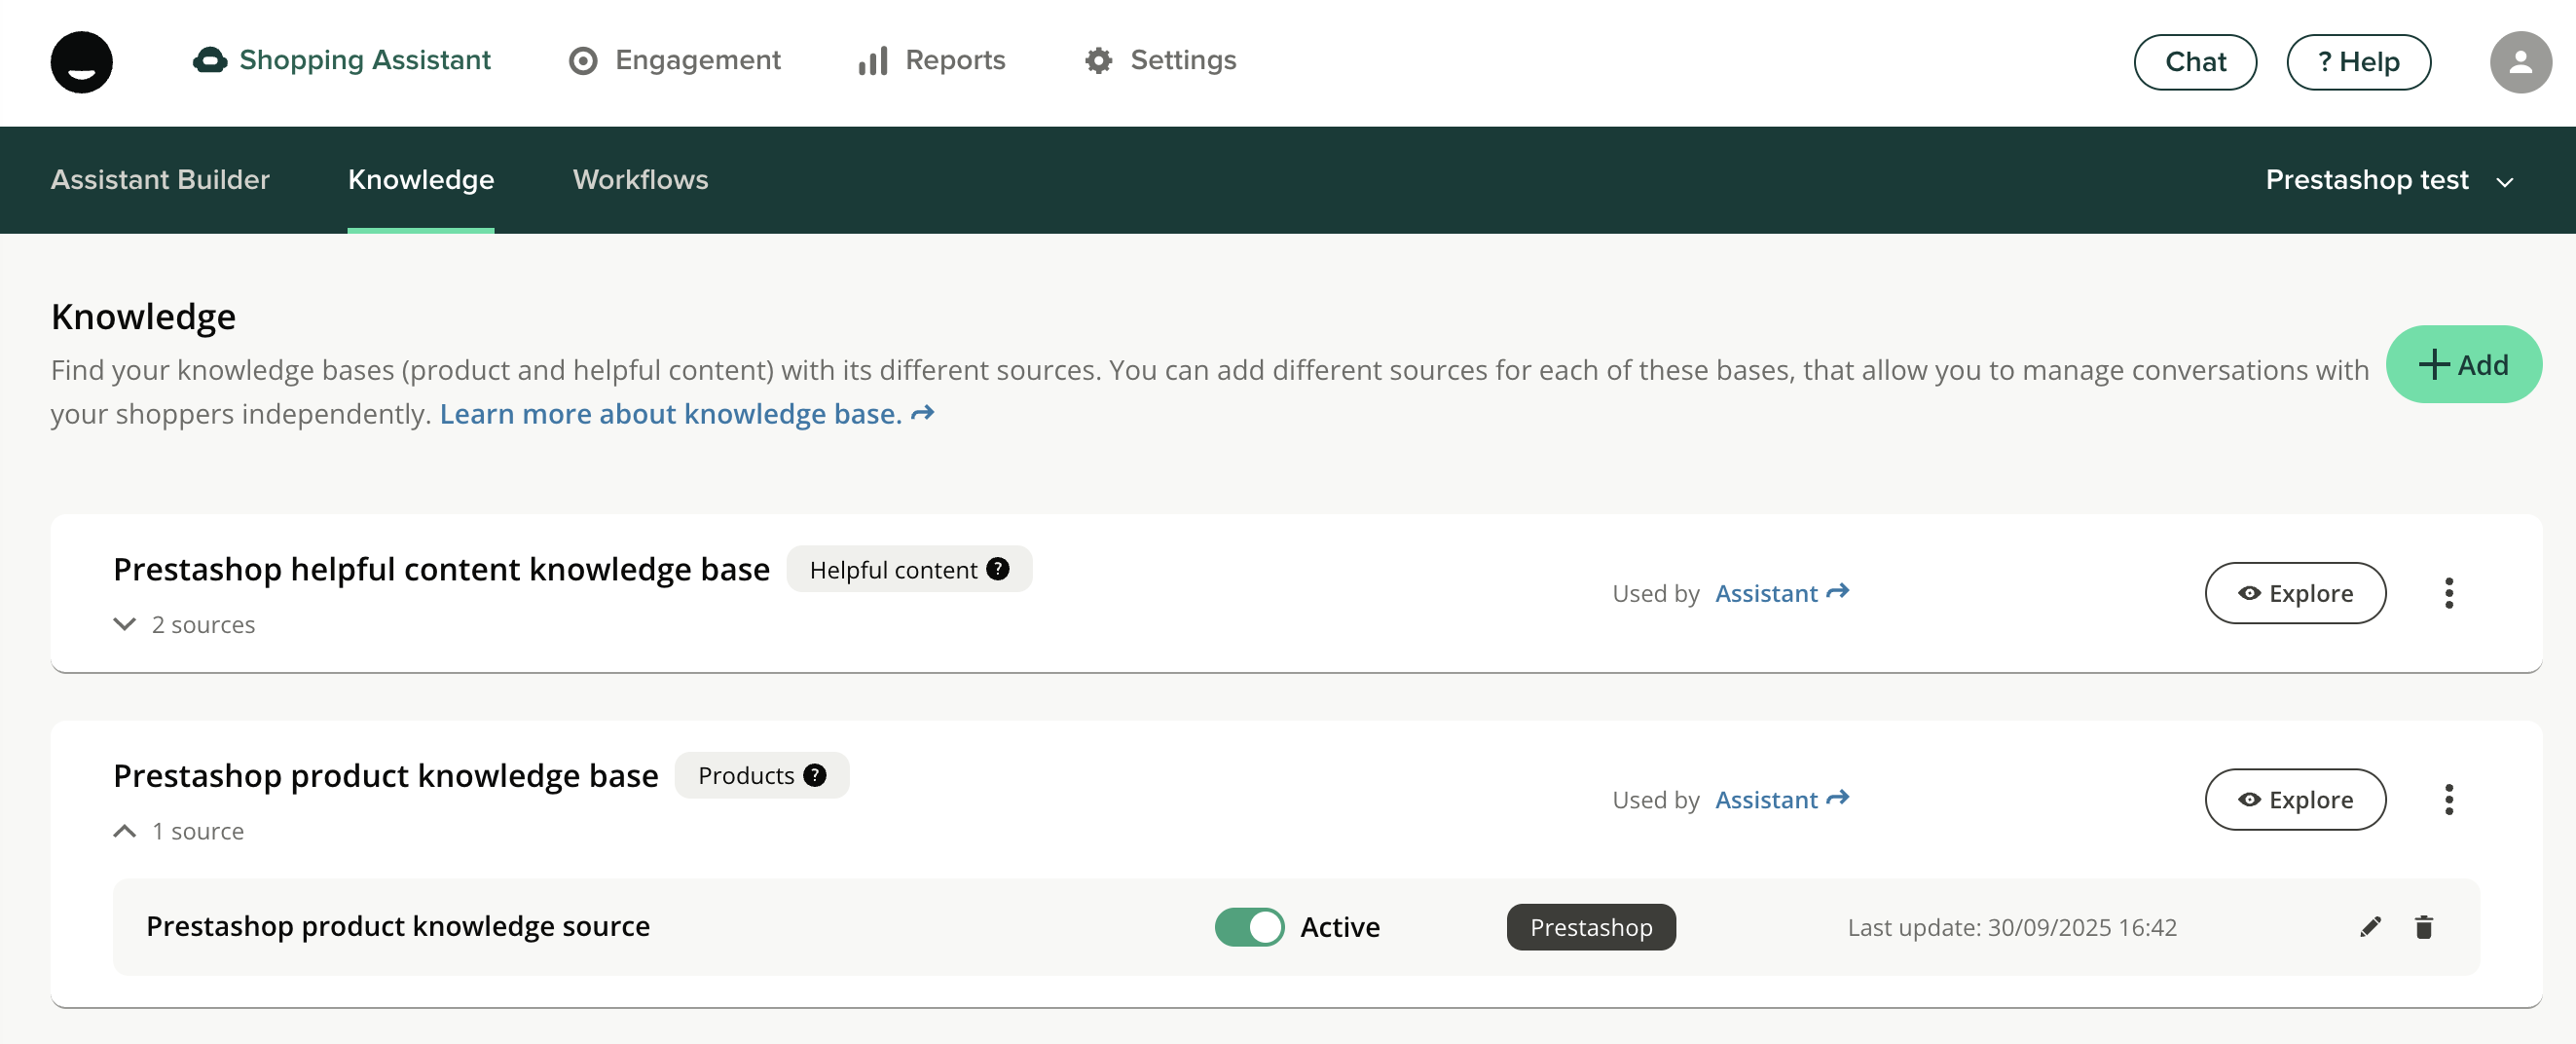The height and width of the screenshot is (1044, 2576).
Task: Go to the Assistant Builder tab
Action: tap(160, 180)
